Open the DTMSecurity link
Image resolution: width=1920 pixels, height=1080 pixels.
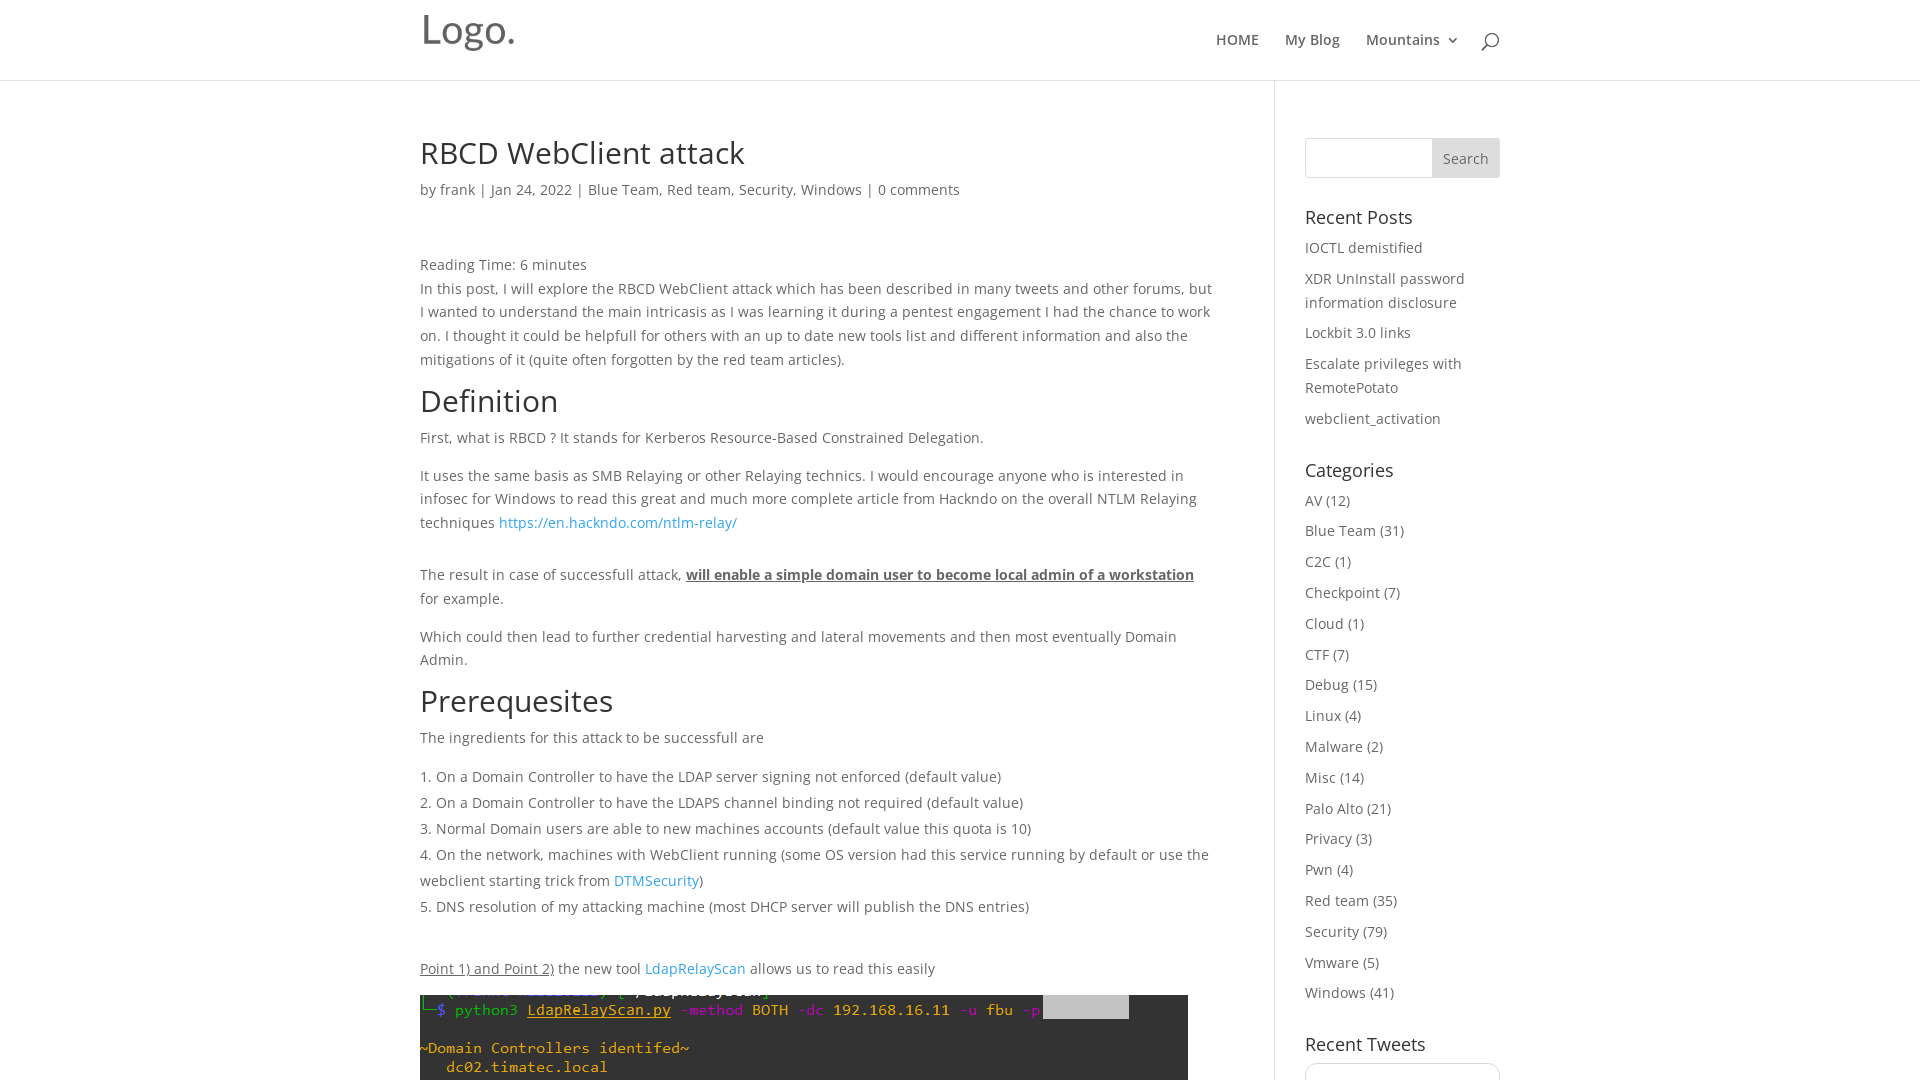656,881
